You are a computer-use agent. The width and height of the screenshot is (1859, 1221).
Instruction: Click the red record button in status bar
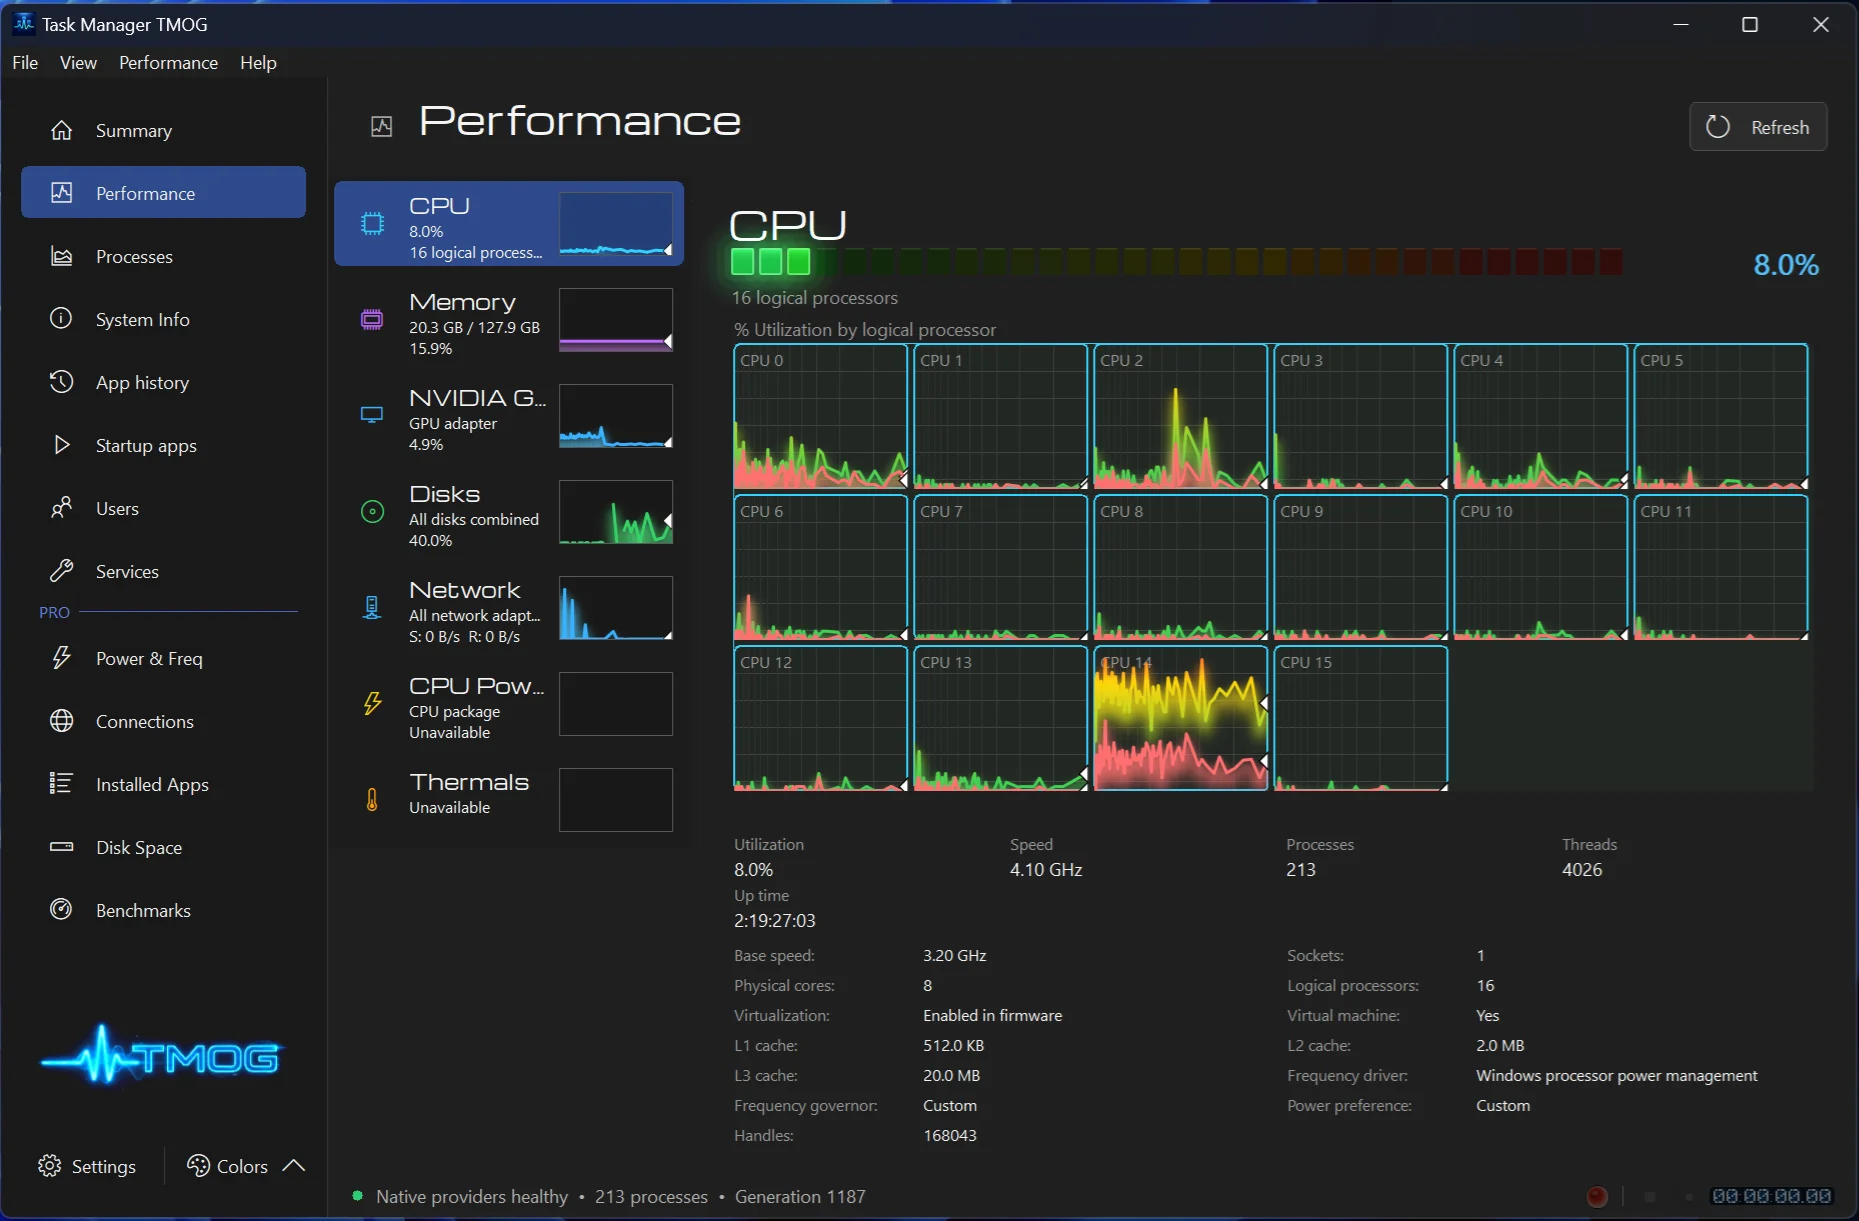point(1597,1196)
